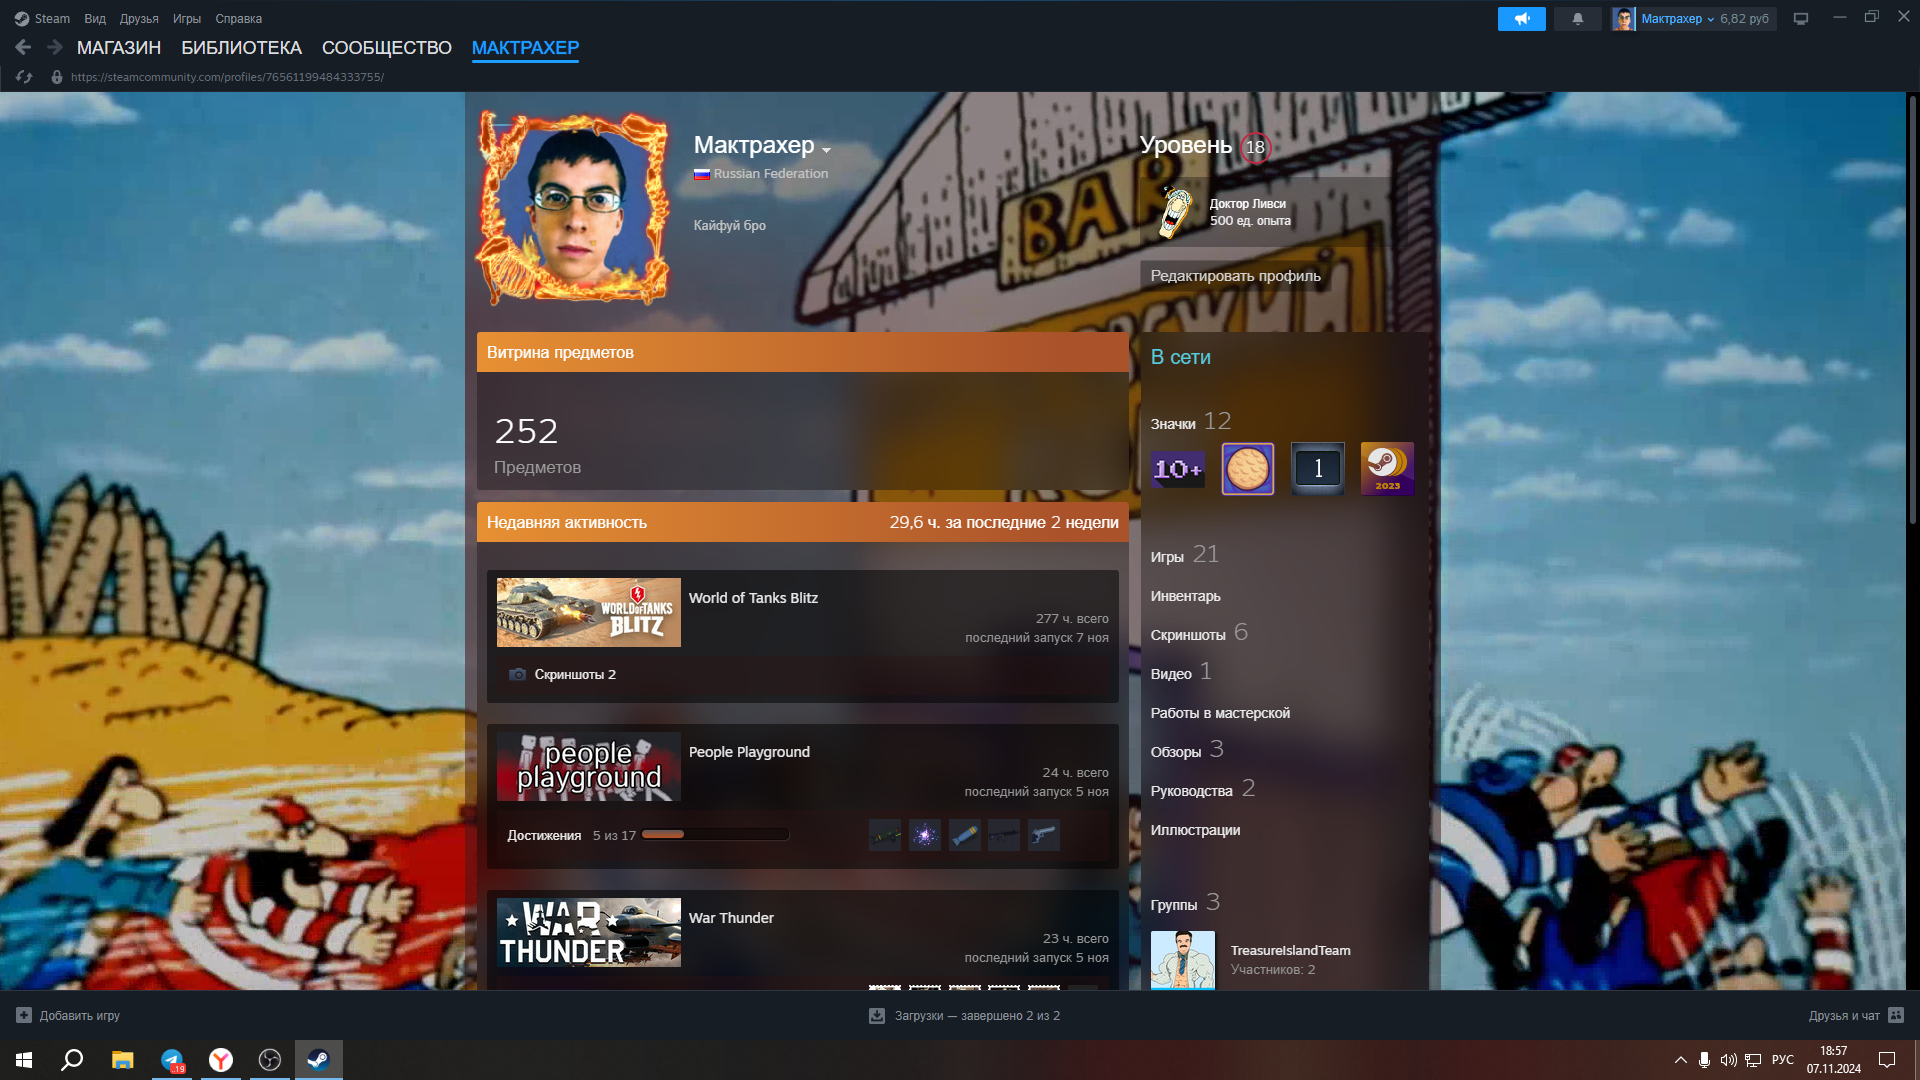
Task: Open notifications bell icon
Action: 1578,19
